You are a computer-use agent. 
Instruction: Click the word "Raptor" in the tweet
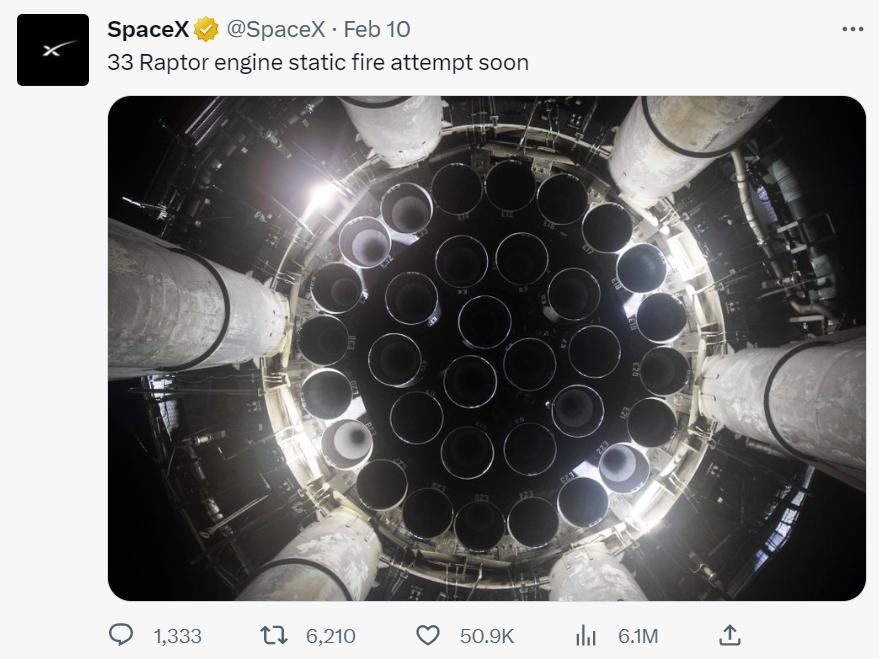[173, 62]
